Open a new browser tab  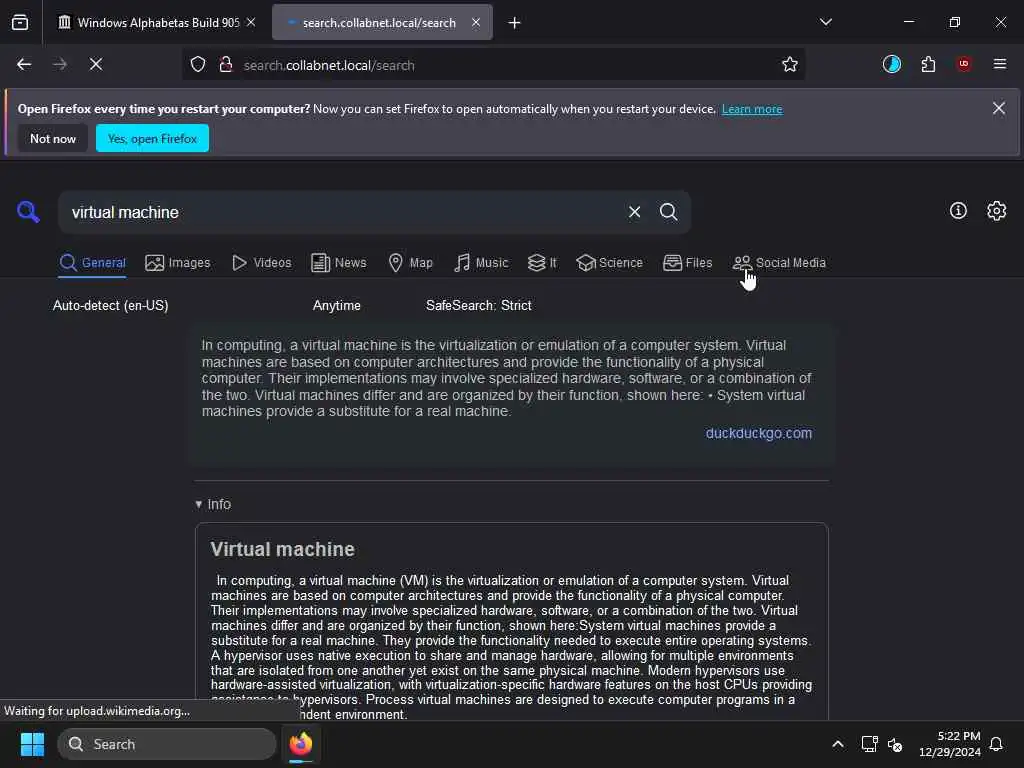tap(515, 23)
